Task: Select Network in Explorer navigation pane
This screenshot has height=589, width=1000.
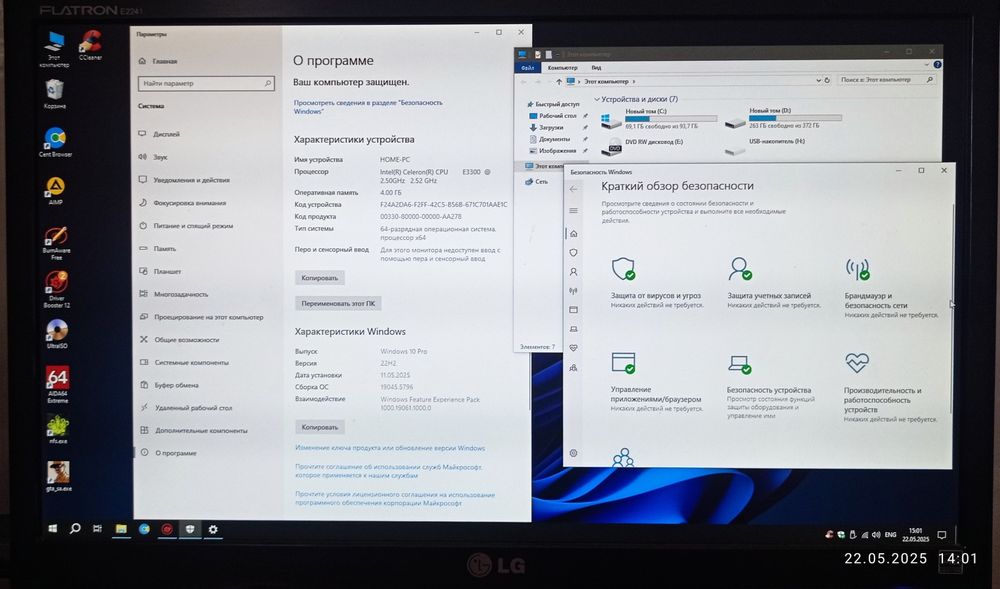Action: [536, 182]
